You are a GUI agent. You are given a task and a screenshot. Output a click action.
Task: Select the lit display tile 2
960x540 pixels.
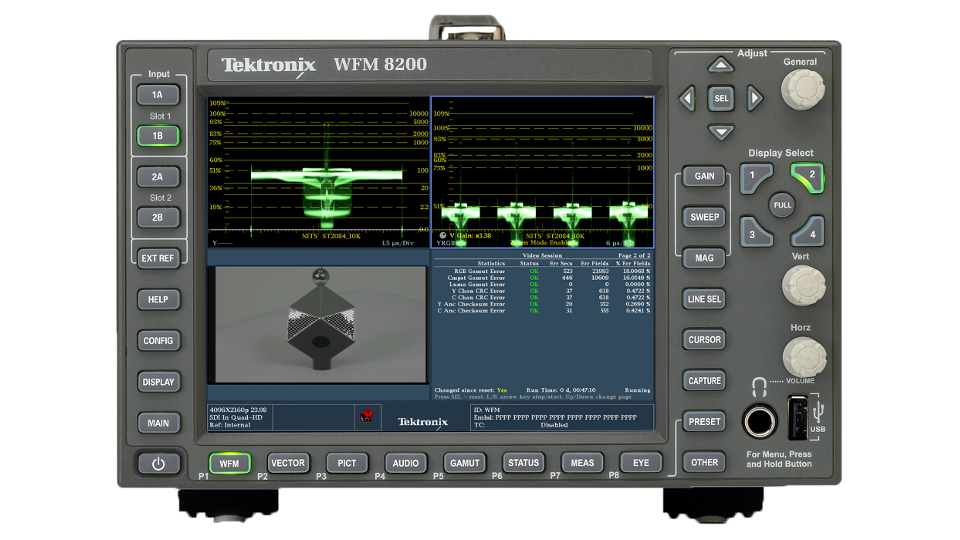(x=808, y=178)
